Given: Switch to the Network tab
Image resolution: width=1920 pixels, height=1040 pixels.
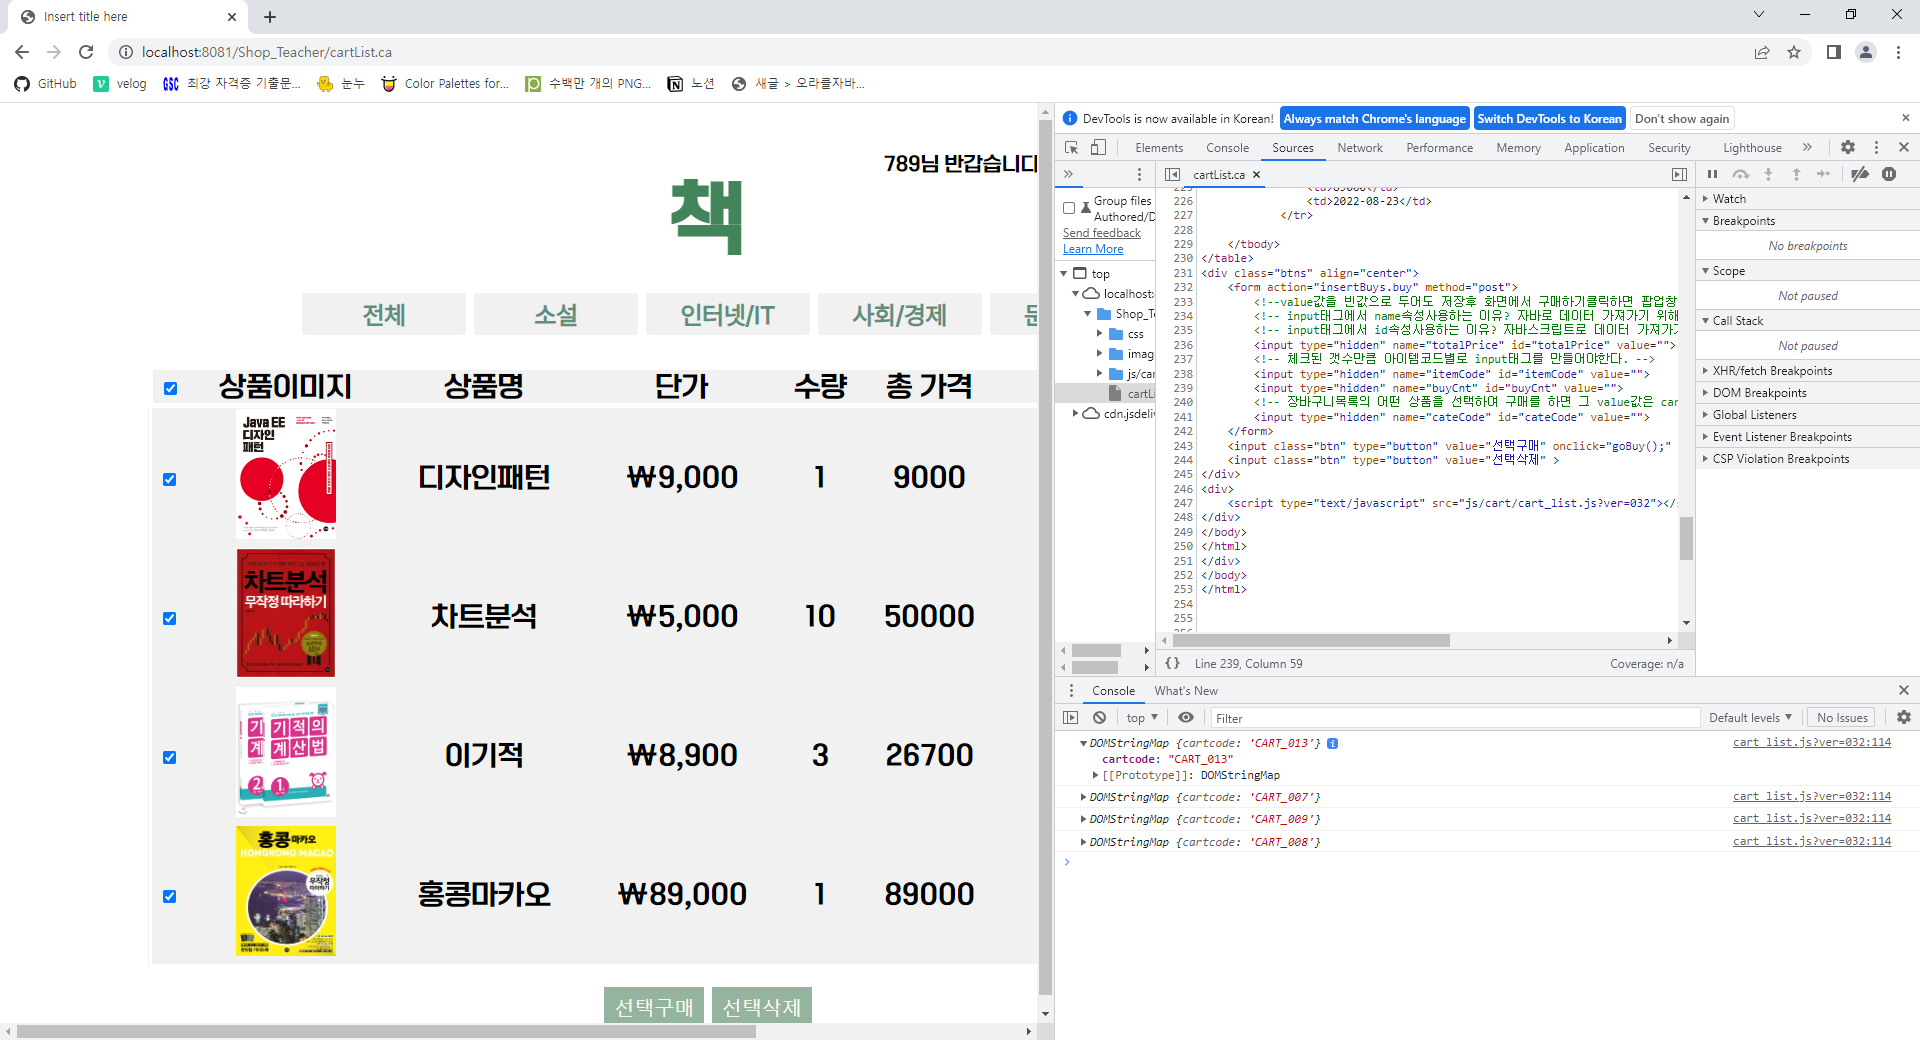Looking at the screenshot, I should 1360,147.
